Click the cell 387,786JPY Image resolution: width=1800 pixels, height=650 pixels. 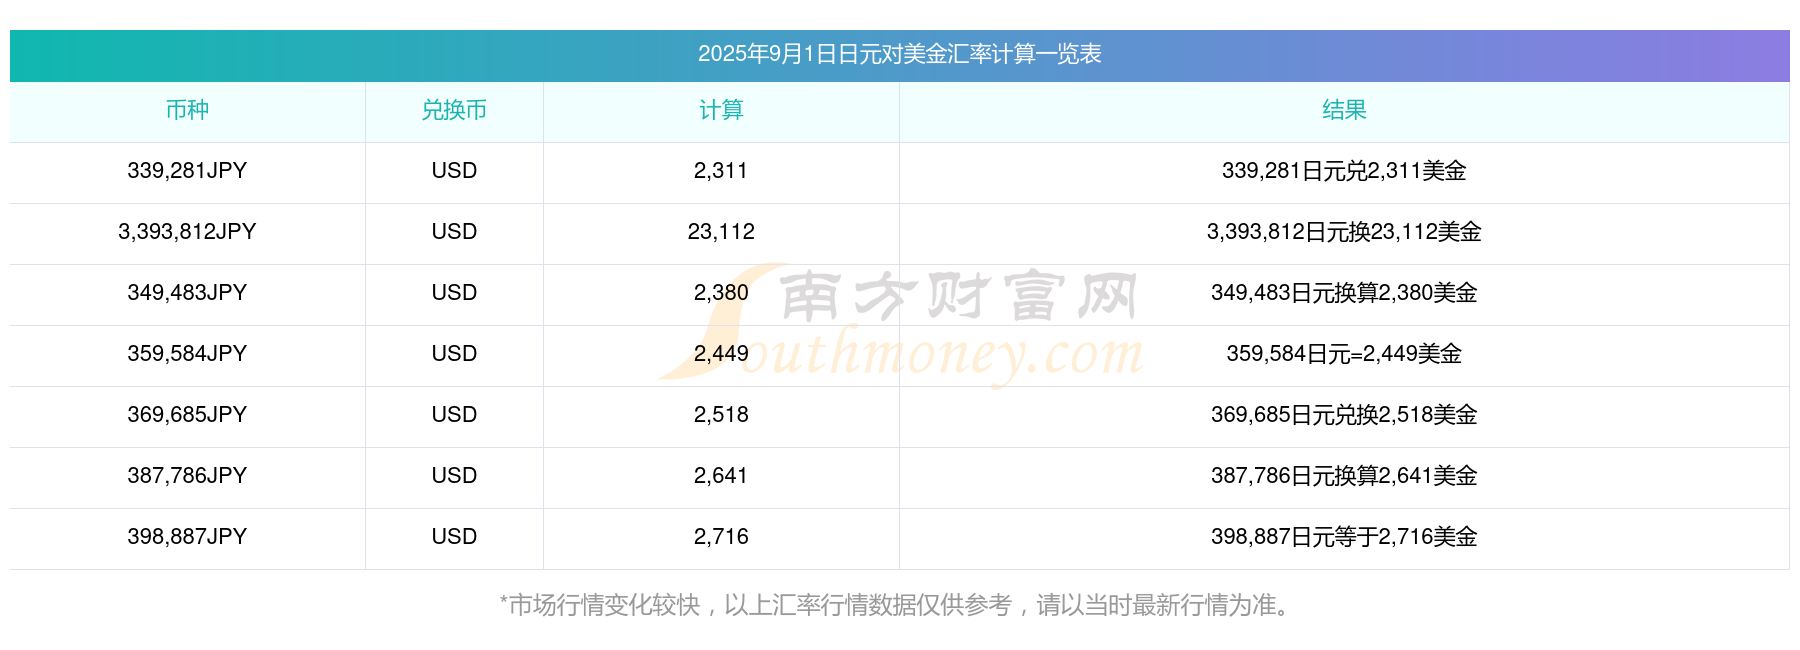click(x=187, y=476)
